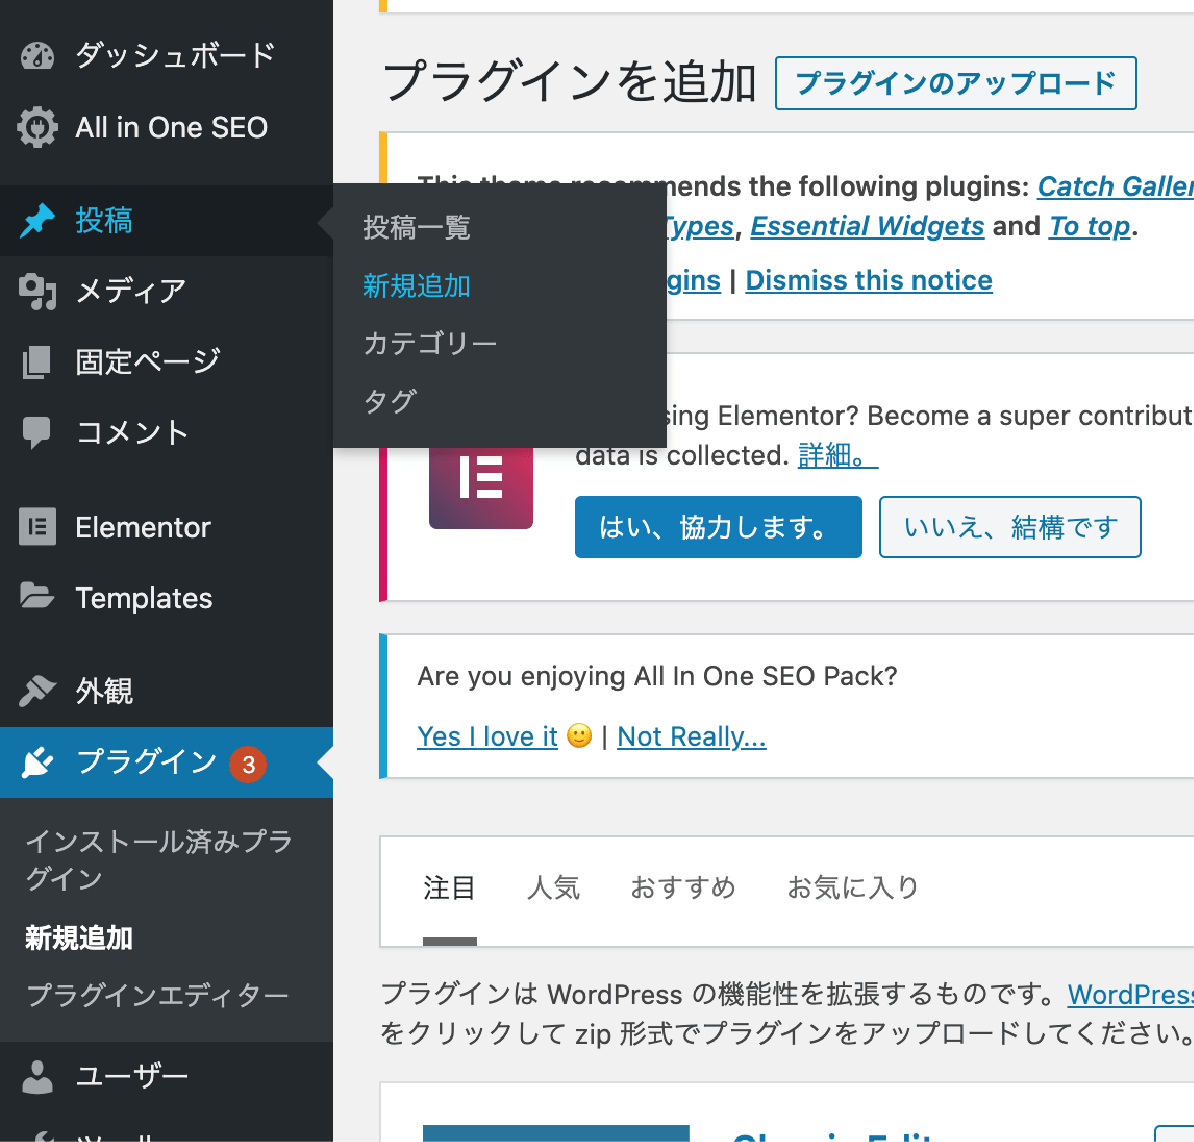This screenshot has height=1142, width=1194.
Task: Click the いいえ、結構です button
Action: point(1010,527)
